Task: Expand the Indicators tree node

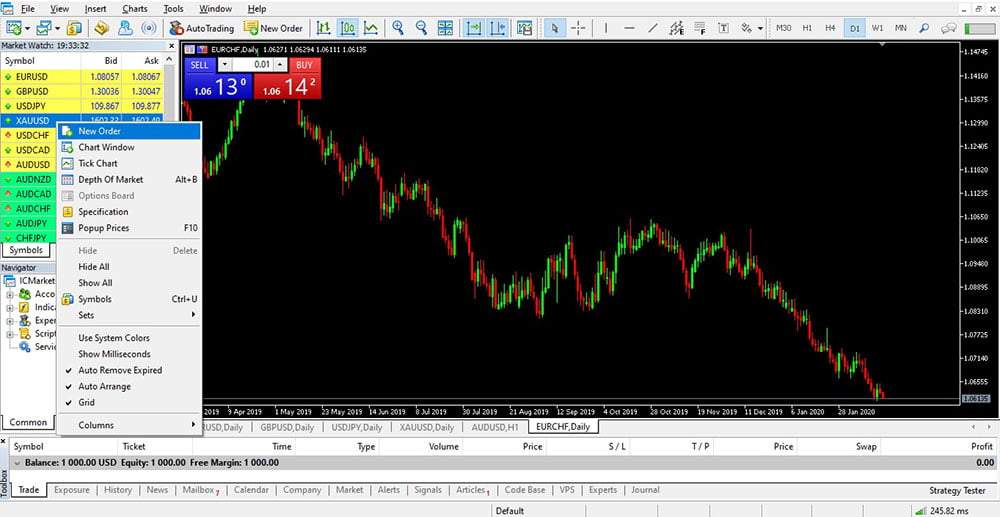Action: pyautogui.click(x=10, y=308)
